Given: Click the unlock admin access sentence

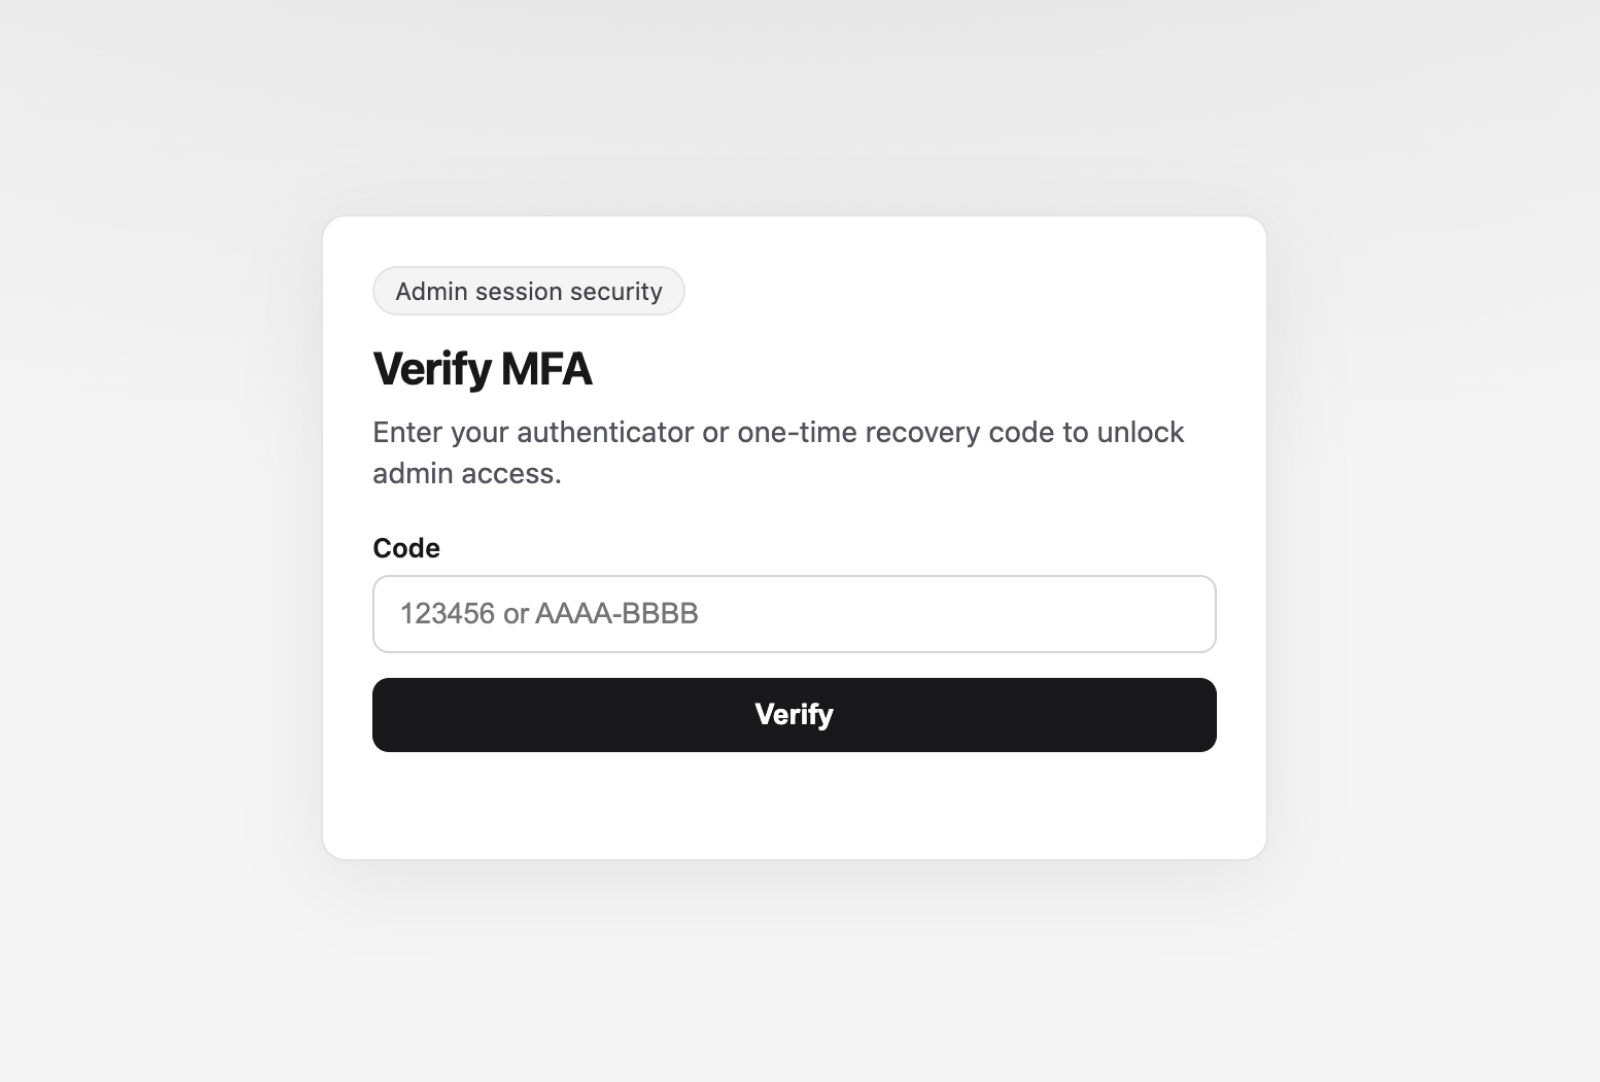Looking at the screenshot, I should (x=778, y=452).
